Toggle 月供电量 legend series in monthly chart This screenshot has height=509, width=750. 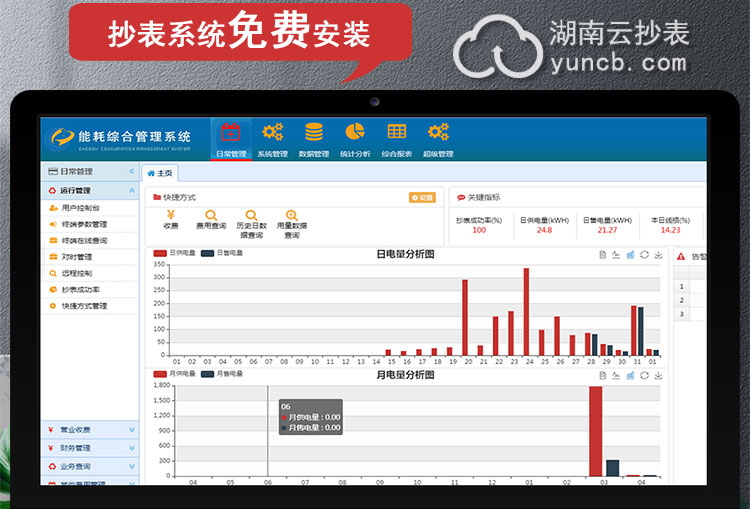tap(175, 374)
